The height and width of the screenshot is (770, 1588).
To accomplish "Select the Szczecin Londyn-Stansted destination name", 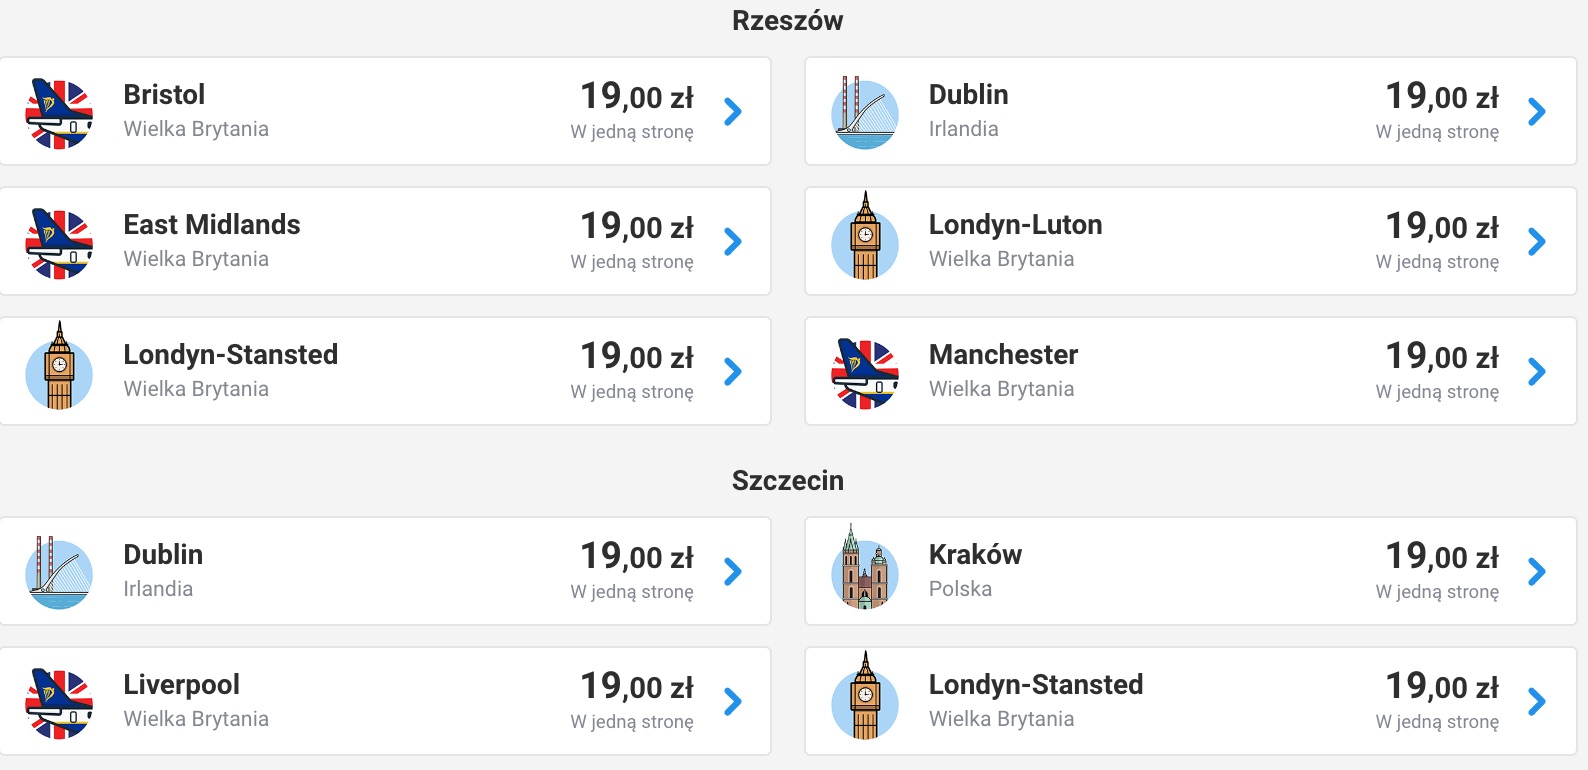I will point(1036,684).
